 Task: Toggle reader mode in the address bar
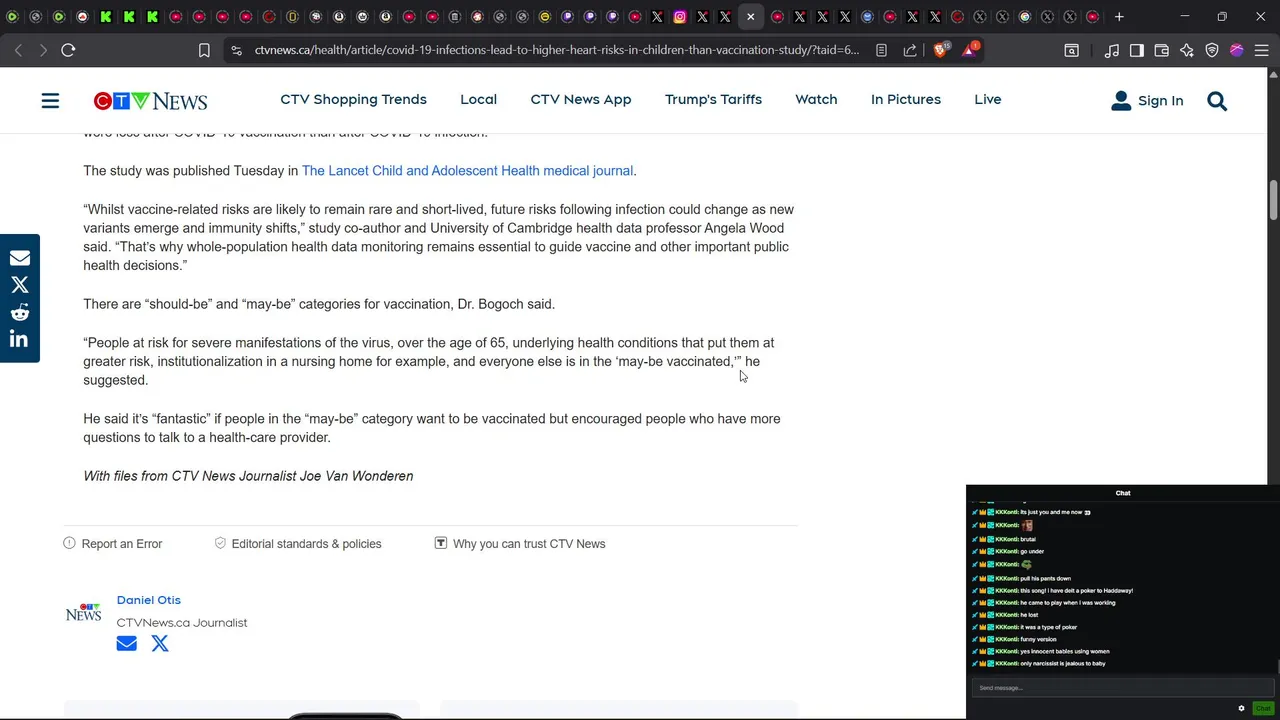[881, 50]
